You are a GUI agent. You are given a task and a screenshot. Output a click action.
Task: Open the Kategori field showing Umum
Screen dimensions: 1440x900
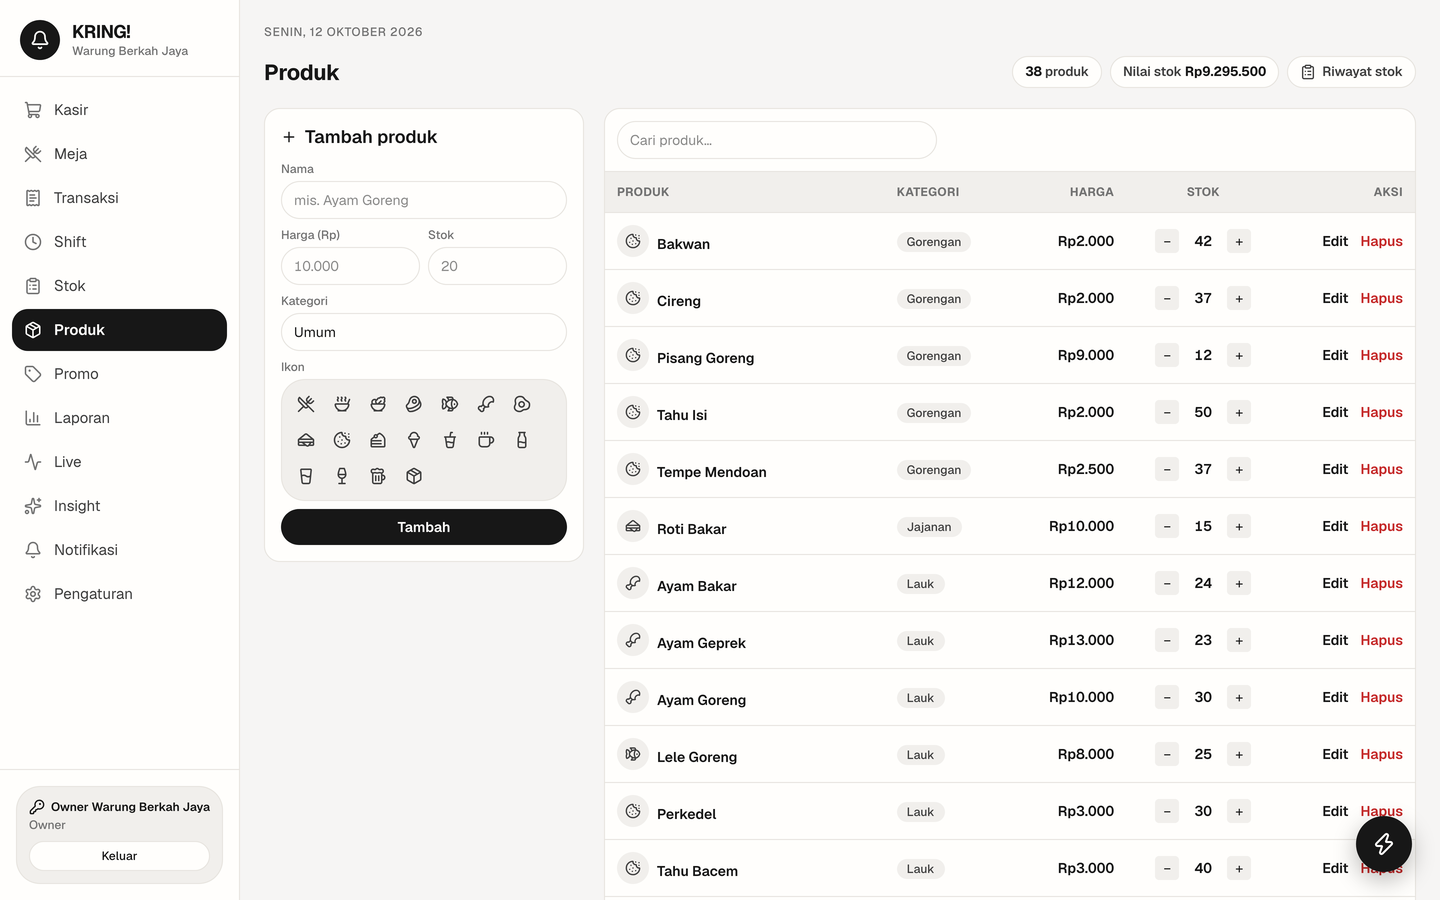pyautogui.click(x=424, y=332)
